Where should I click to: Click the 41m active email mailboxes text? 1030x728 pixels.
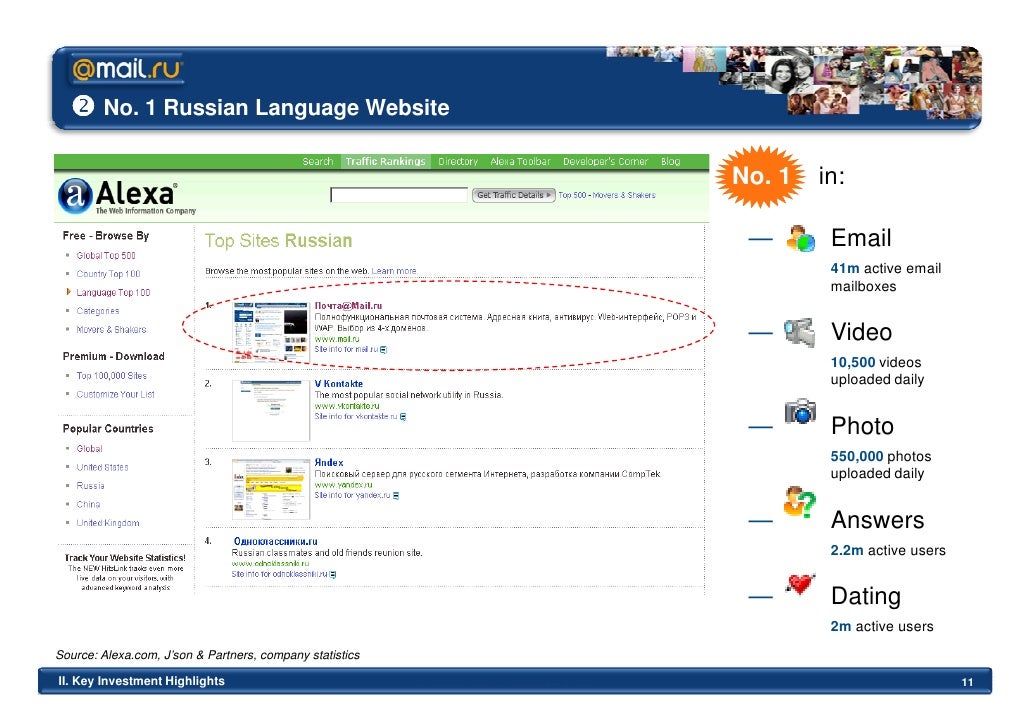[885, 277]
